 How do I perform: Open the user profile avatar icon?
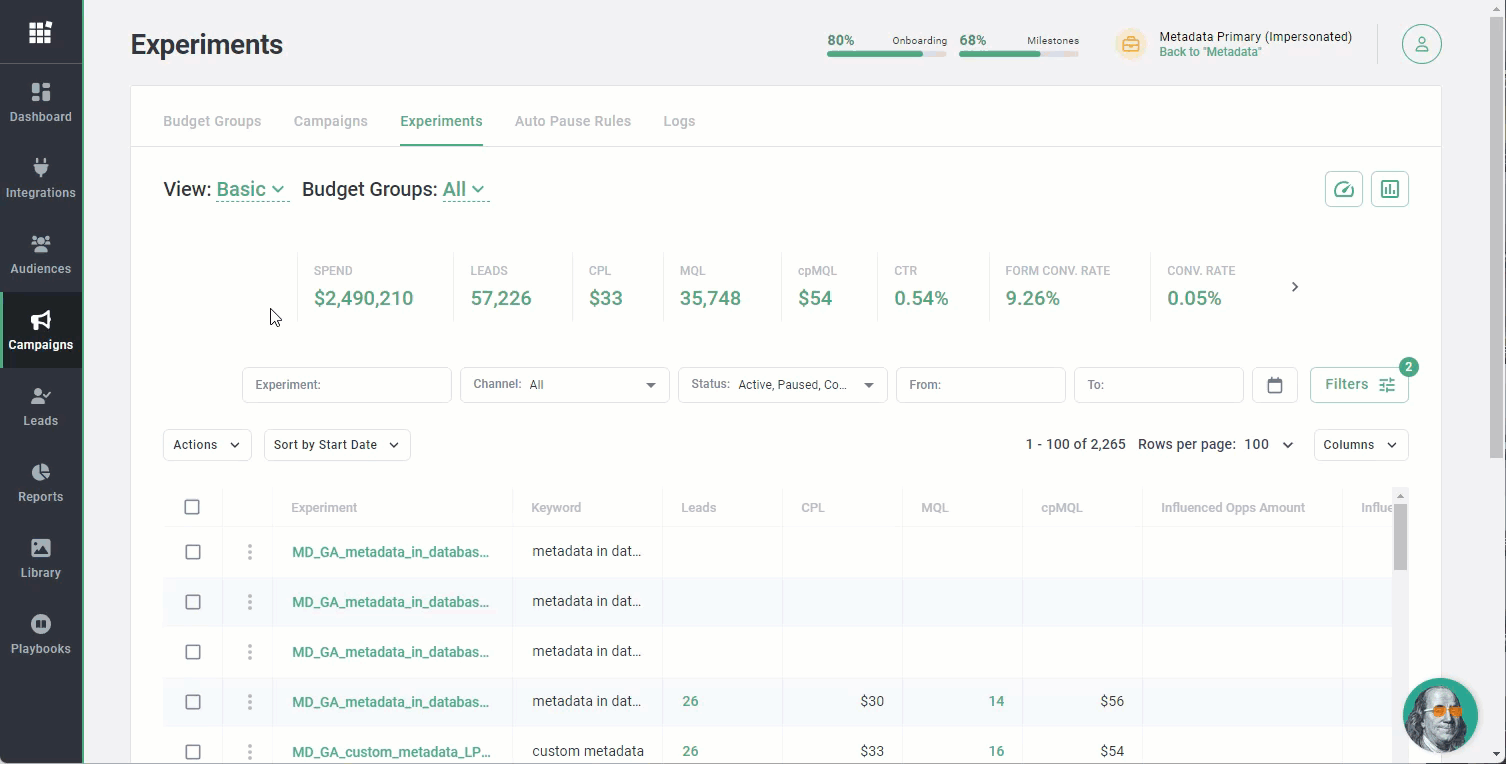(x=1421, y=45)
